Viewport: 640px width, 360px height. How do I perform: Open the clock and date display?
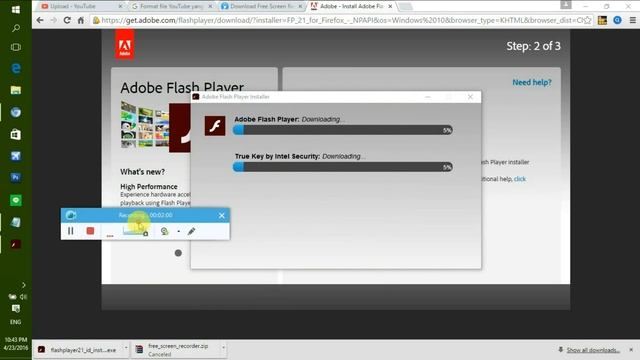pyautogui.click(x=16, y=344)
